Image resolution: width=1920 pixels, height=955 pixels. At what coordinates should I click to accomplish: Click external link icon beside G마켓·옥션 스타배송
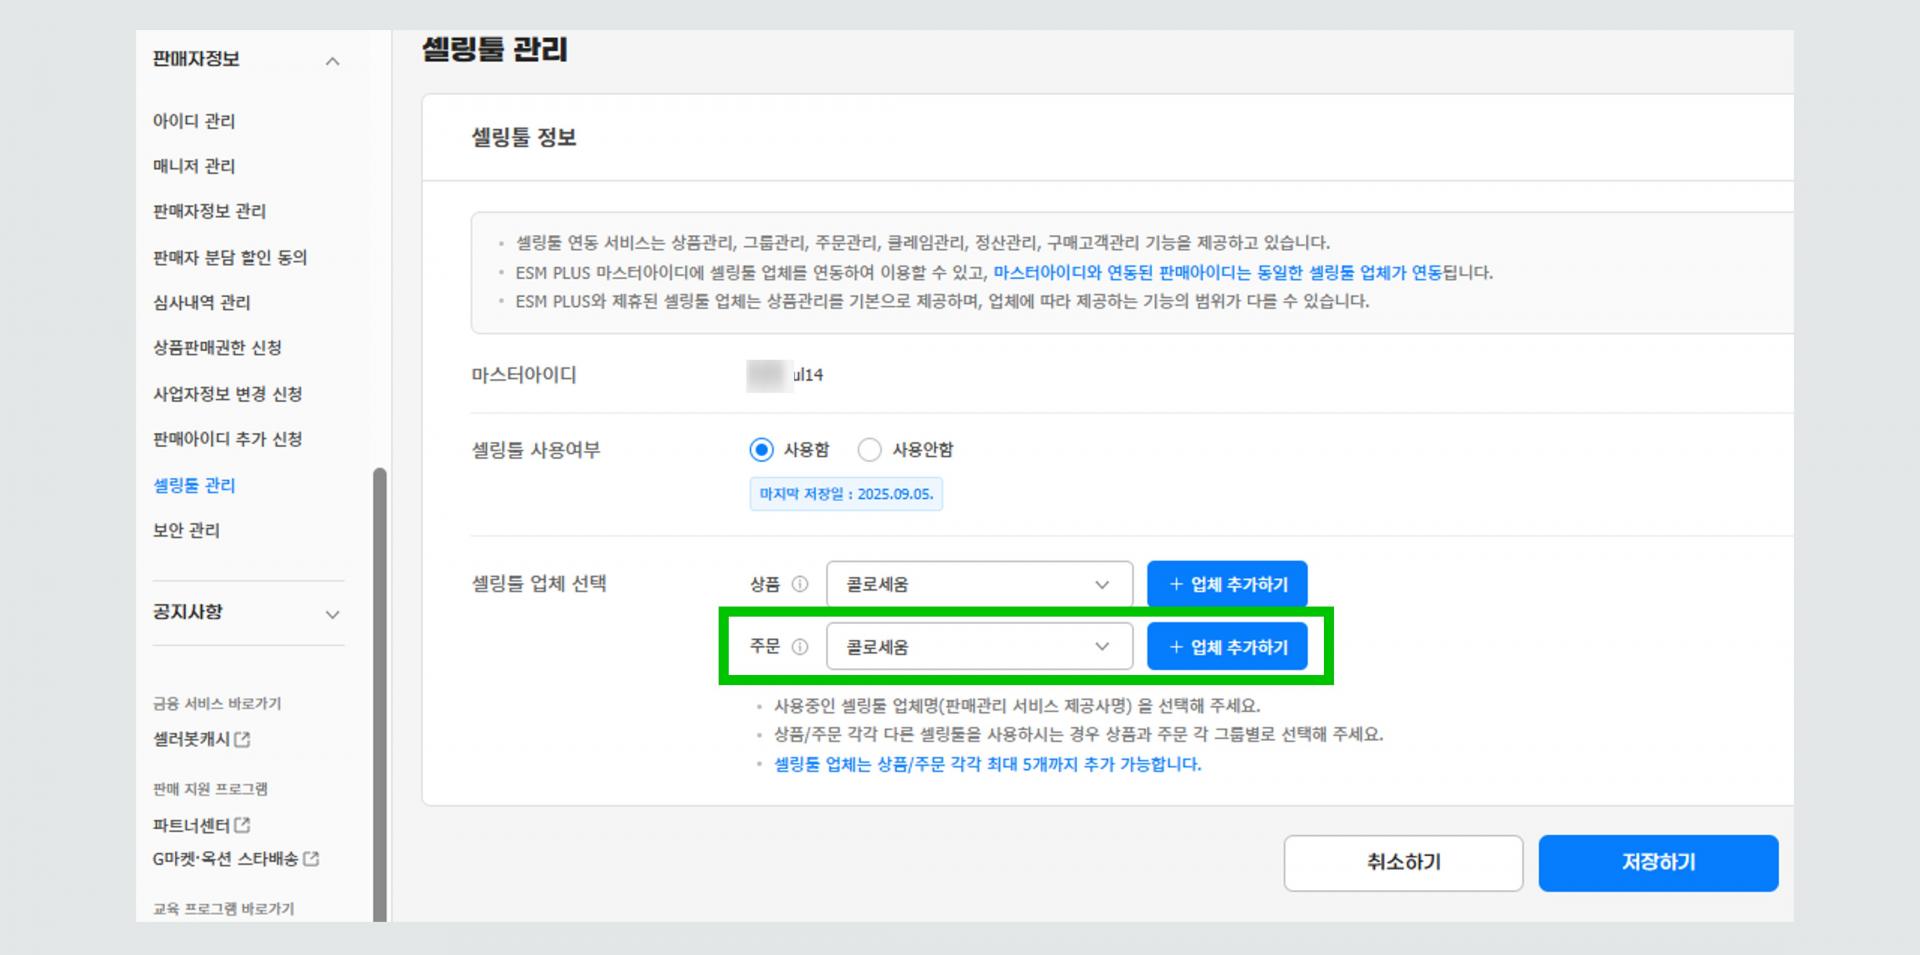coord(311,858)
